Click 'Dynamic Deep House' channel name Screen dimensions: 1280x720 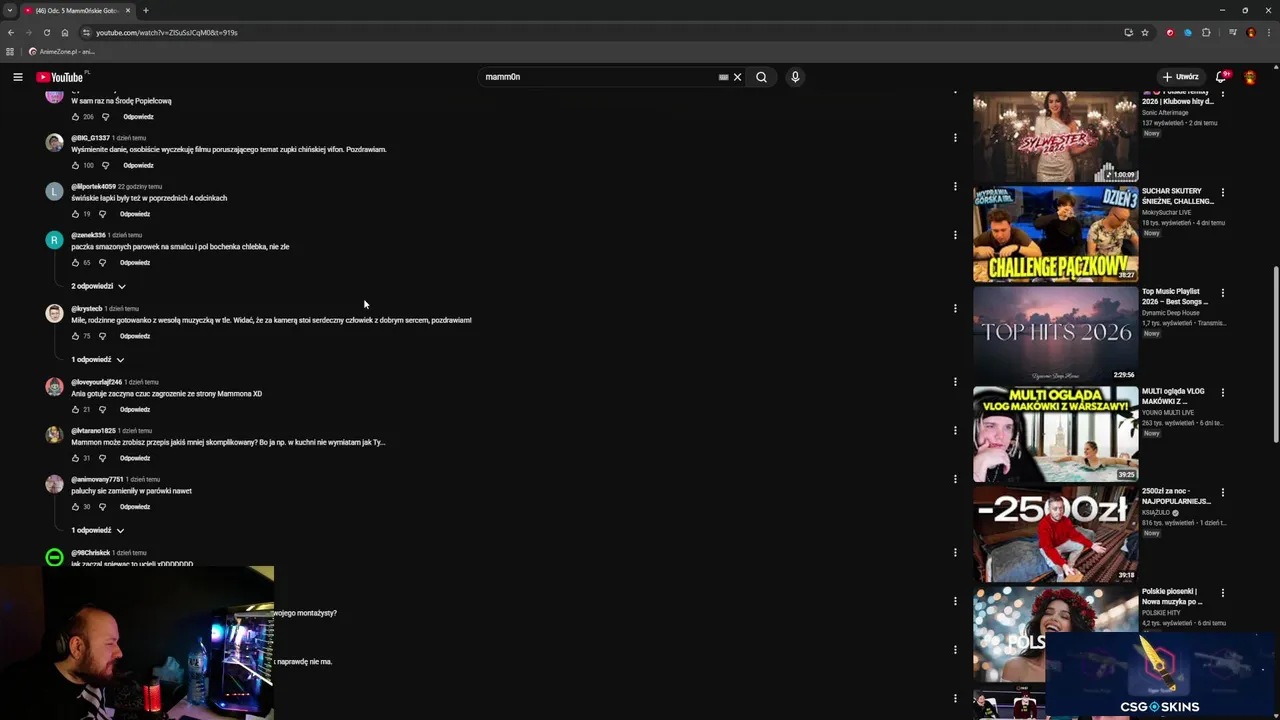1171,313
